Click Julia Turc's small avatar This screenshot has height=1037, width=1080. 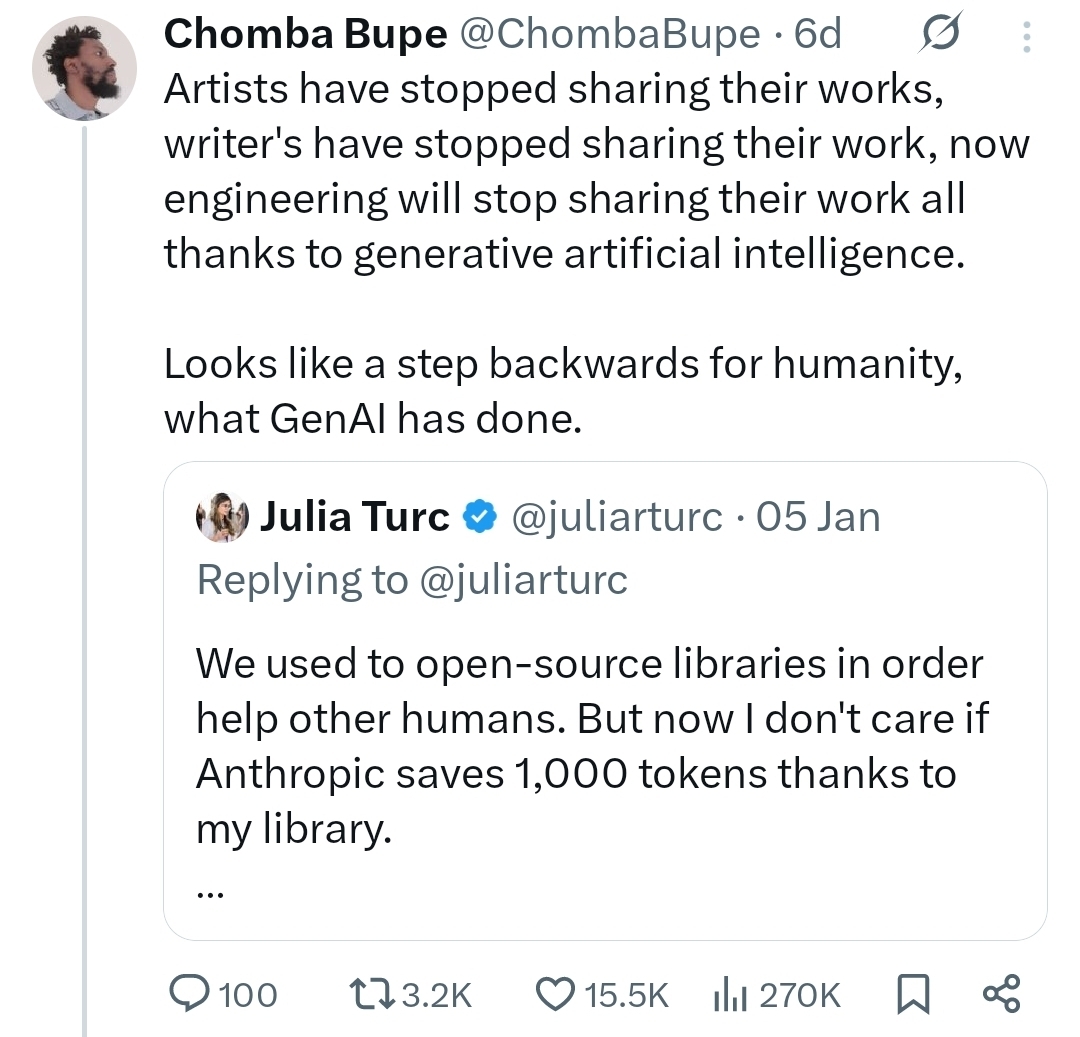coord(222,518)
